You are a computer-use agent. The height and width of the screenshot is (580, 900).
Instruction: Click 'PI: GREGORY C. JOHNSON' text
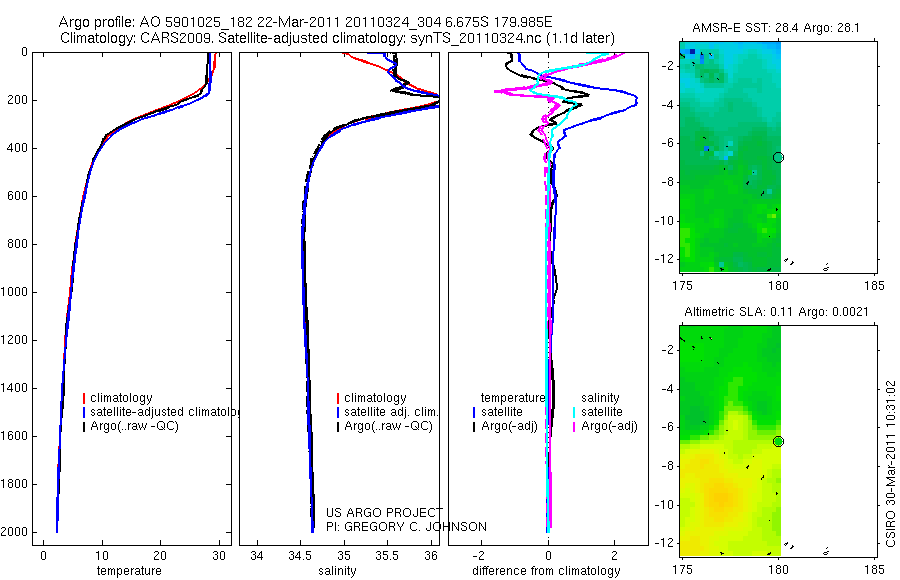pyautogui.click(x=406, y=527)
